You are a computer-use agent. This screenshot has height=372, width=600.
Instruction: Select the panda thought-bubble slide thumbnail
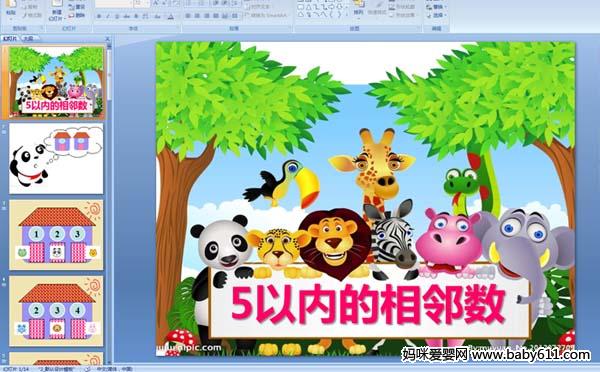56,158
